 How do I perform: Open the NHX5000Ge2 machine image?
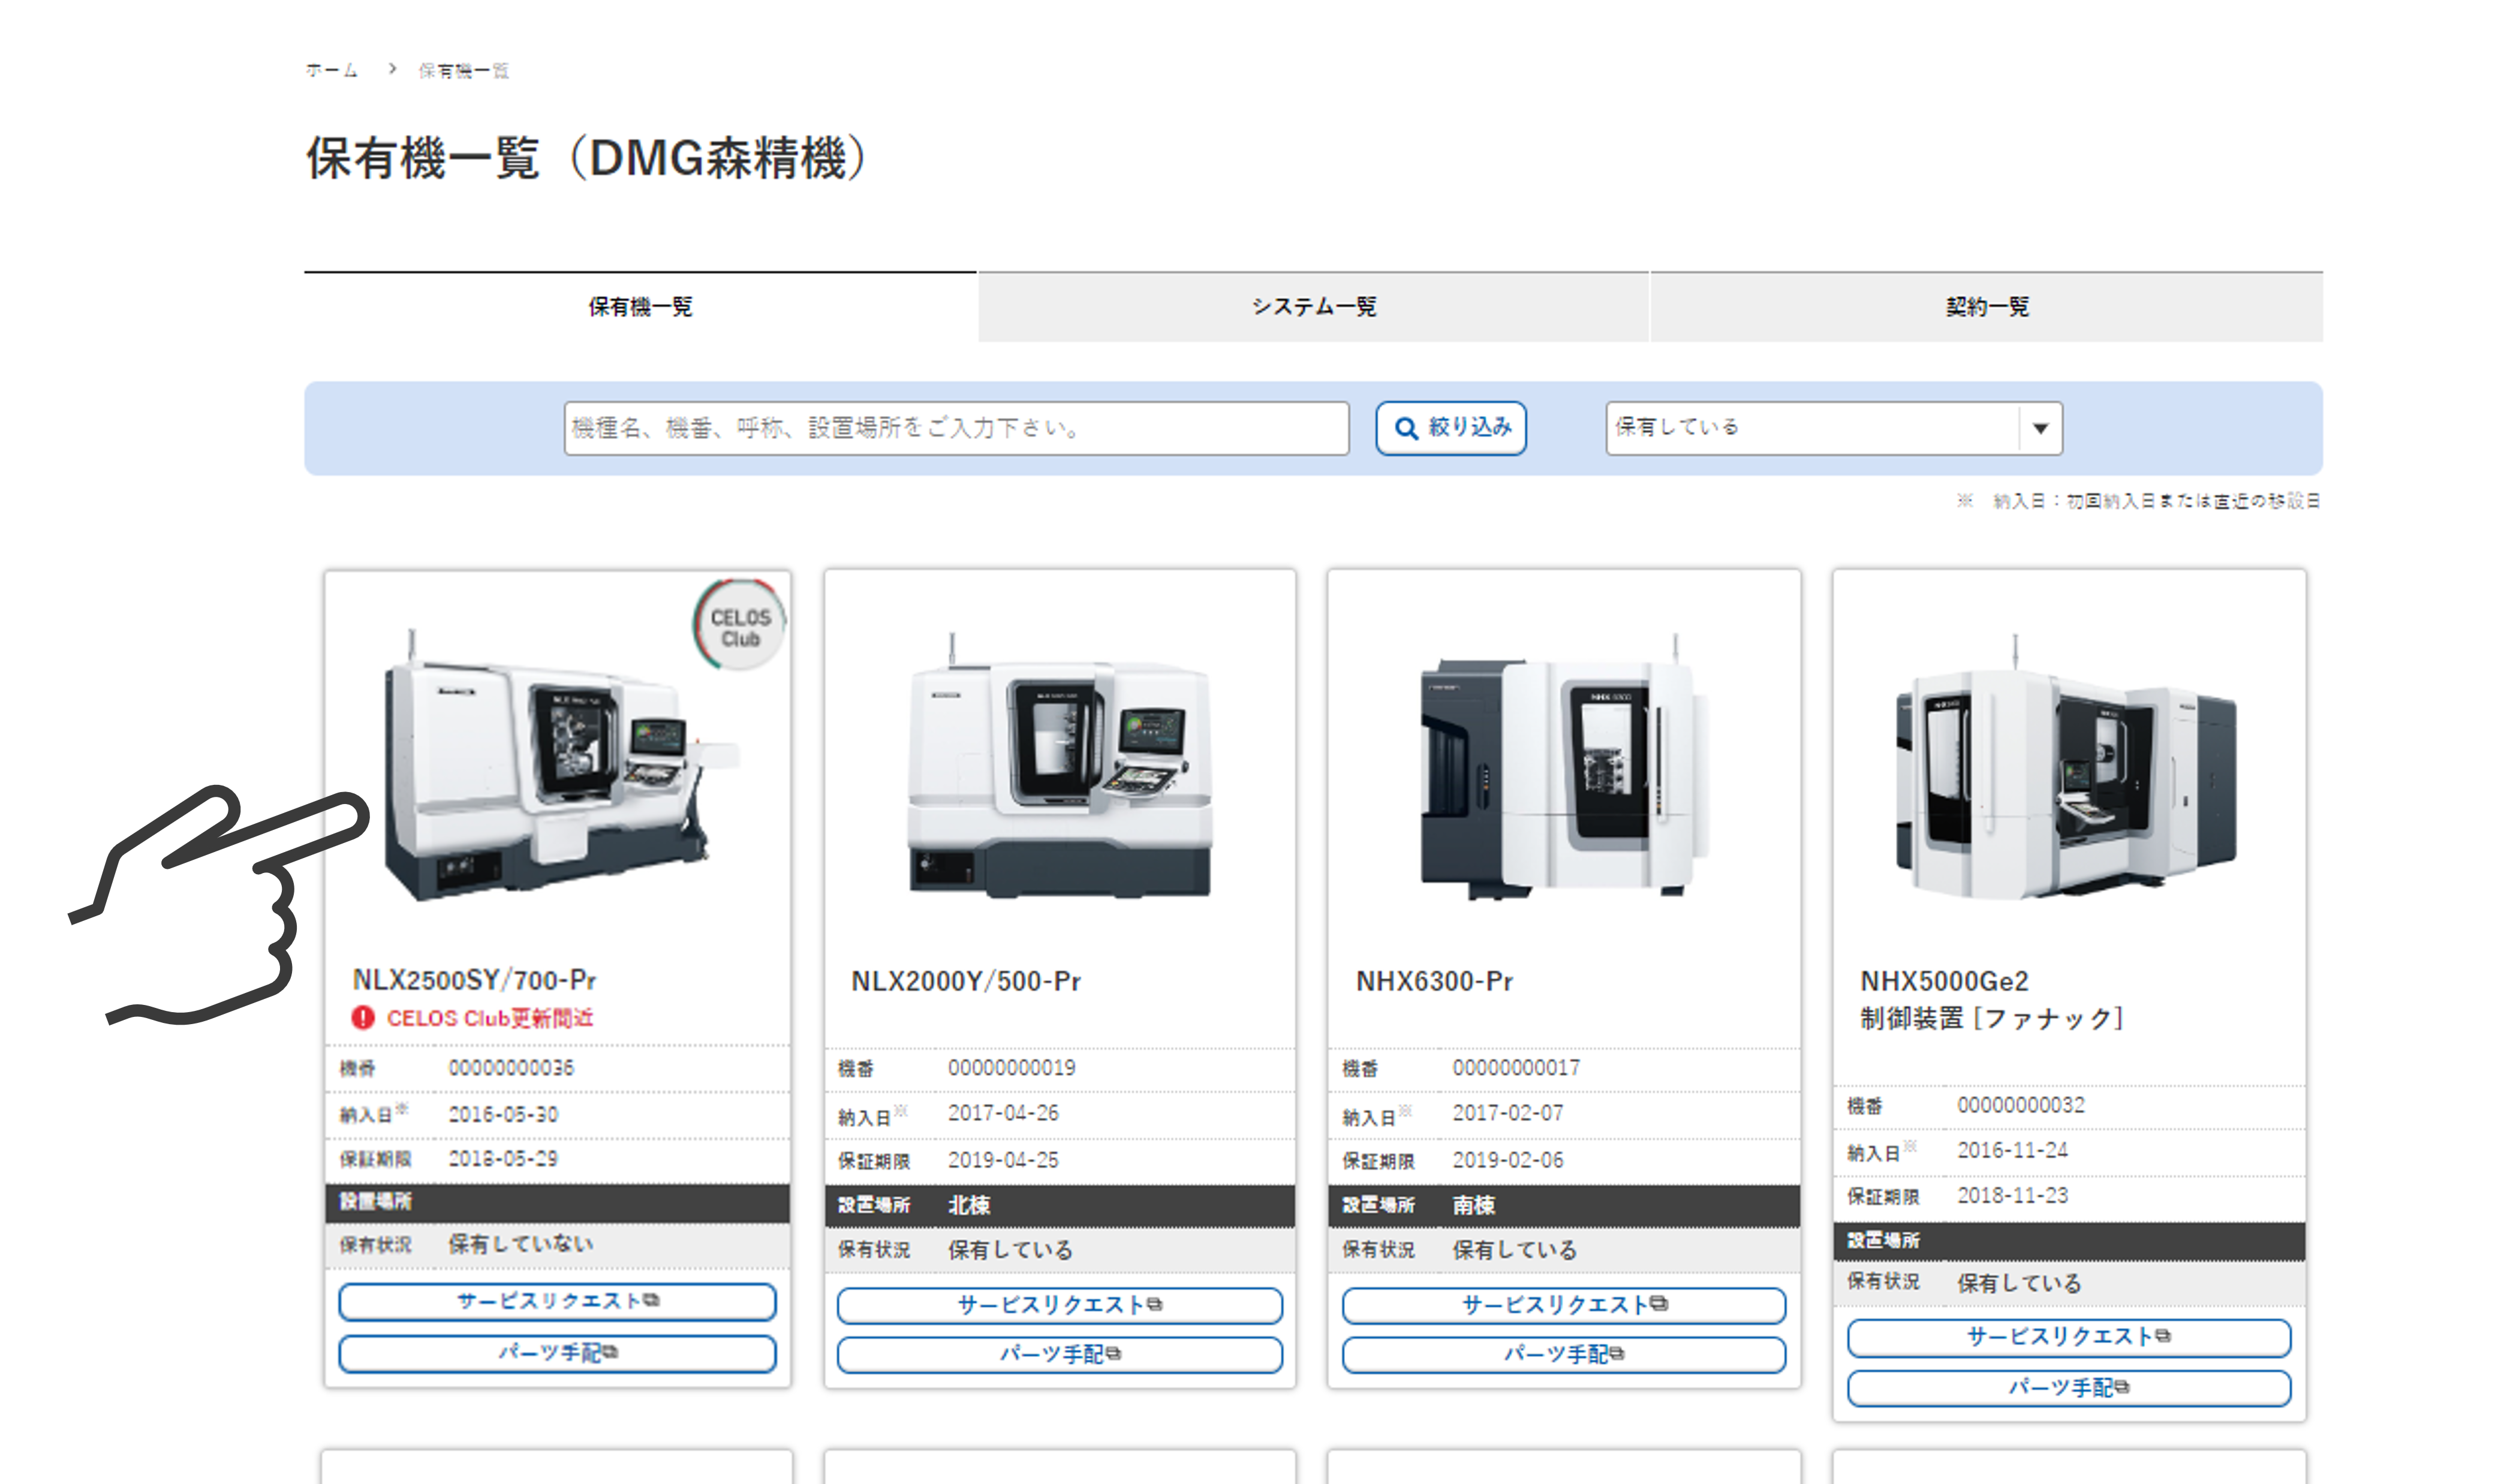(x=2067, y=767)
